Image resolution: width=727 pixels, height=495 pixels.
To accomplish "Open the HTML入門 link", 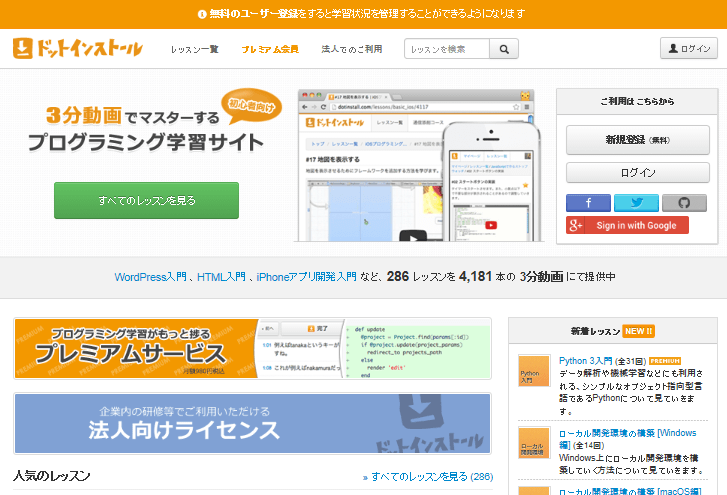I will click(221, 277).
